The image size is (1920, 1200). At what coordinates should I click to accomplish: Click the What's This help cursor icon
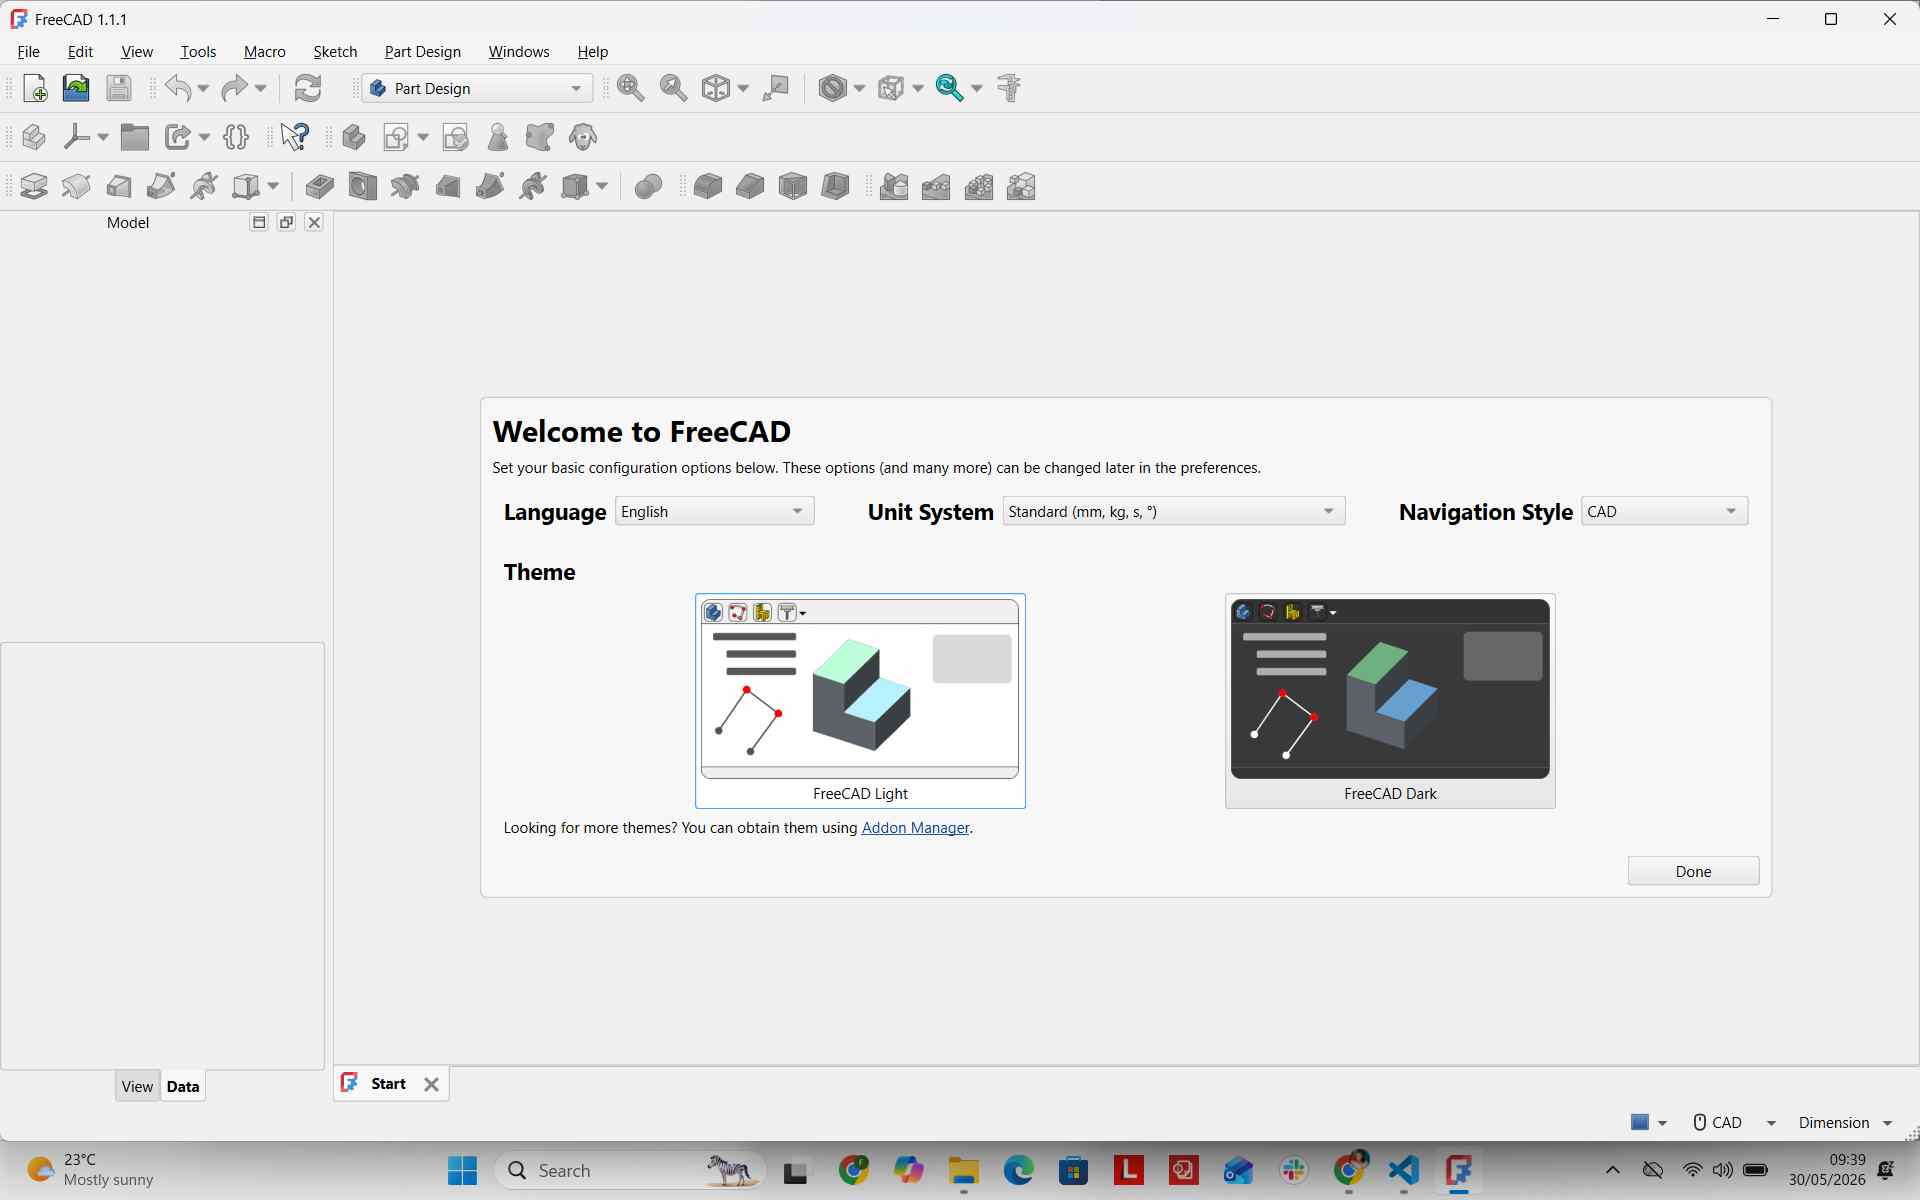tap(295, 137)
